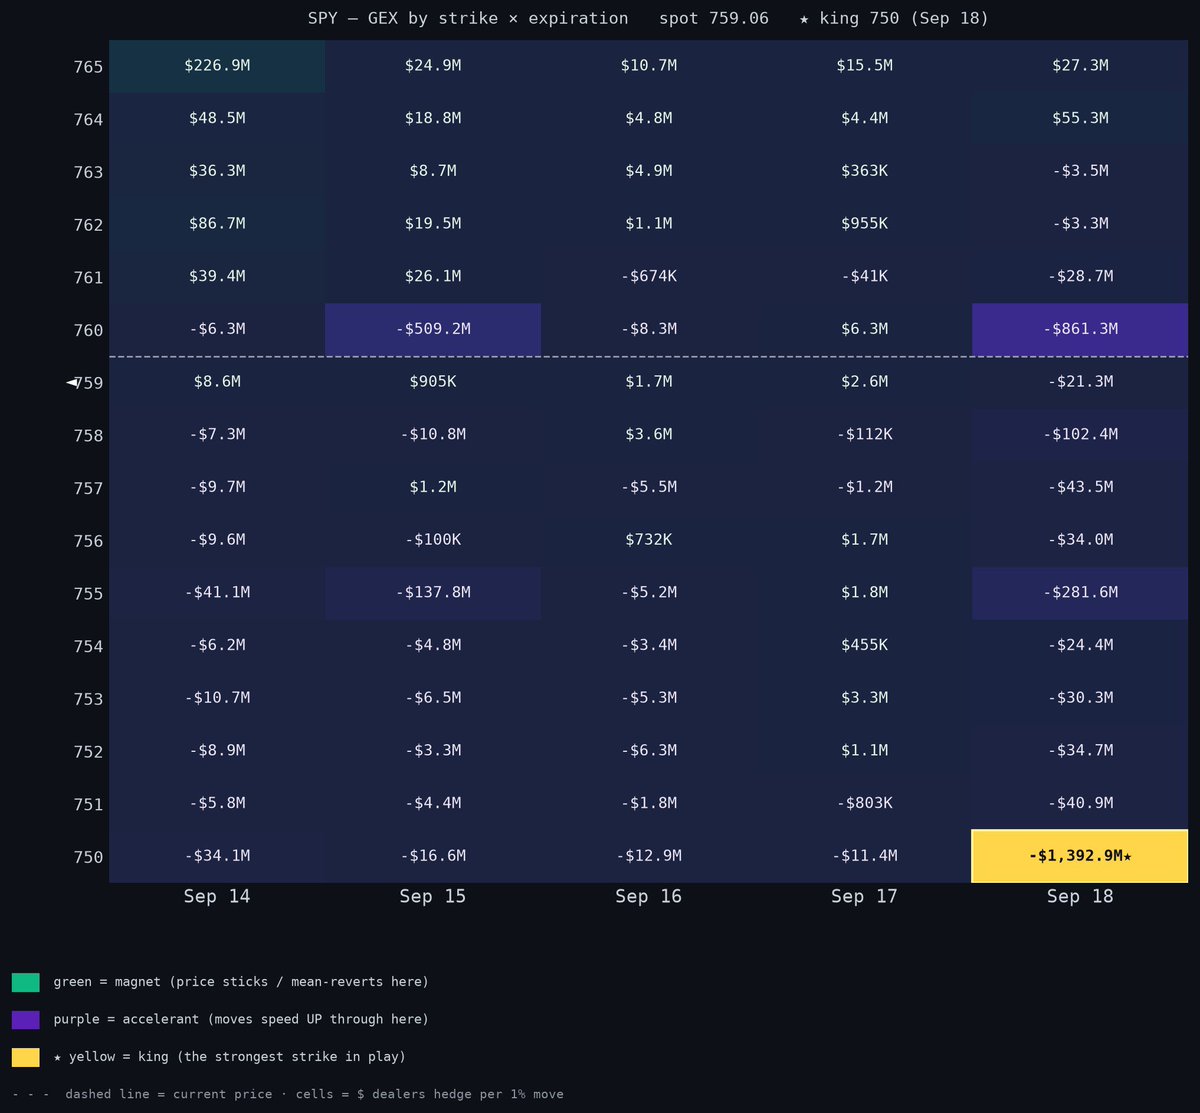Click the -$674K cell at strike 761

(x=648, y=277)
